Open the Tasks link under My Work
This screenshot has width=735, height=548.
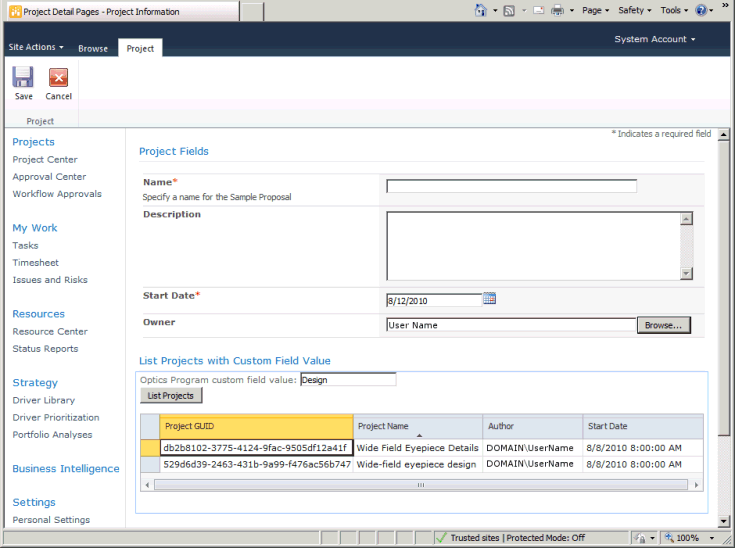coord(25,245)
